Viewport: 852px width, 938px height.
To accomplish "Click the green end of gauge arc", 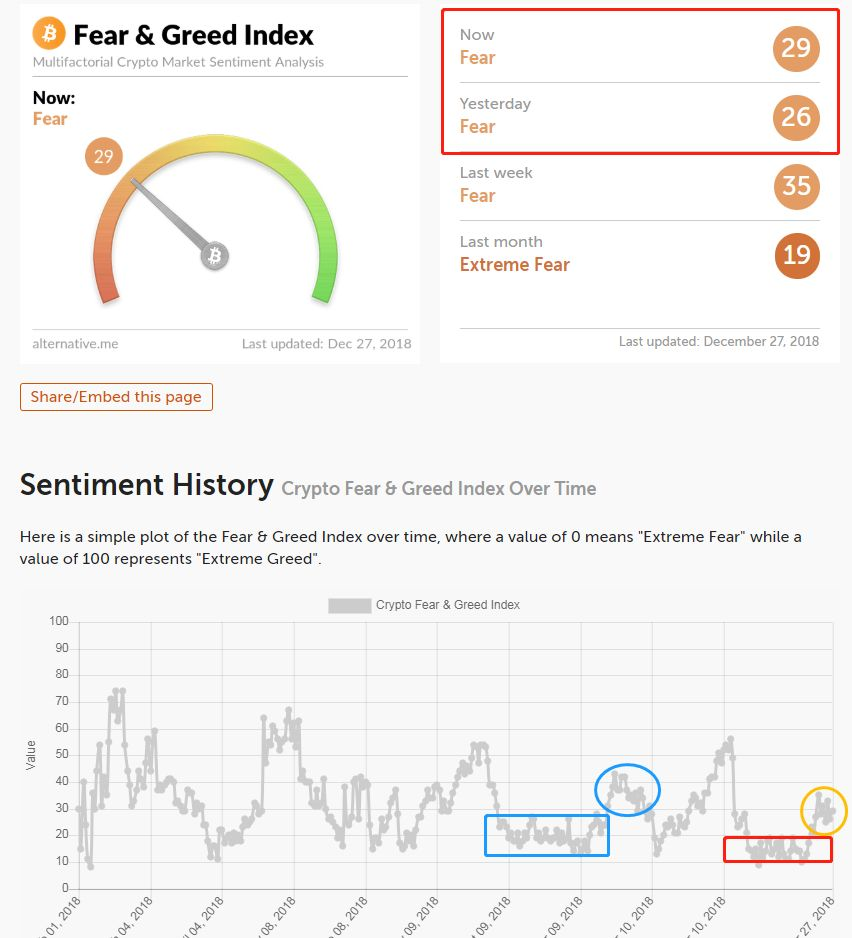I will coord(323,292).
